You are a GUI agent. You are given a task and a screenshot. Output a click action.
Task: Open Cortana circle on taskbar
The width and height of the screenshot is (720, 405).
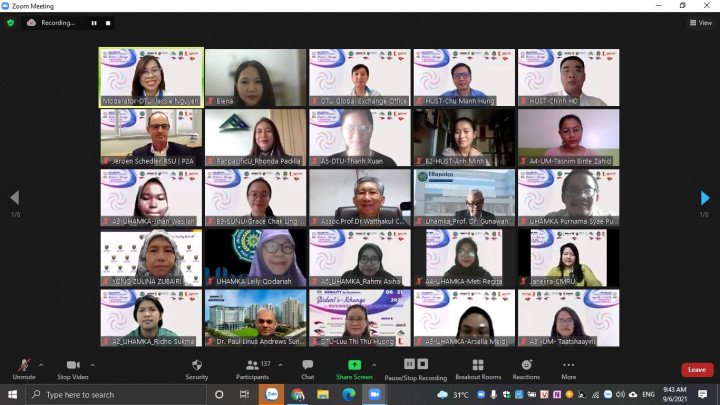219,394
